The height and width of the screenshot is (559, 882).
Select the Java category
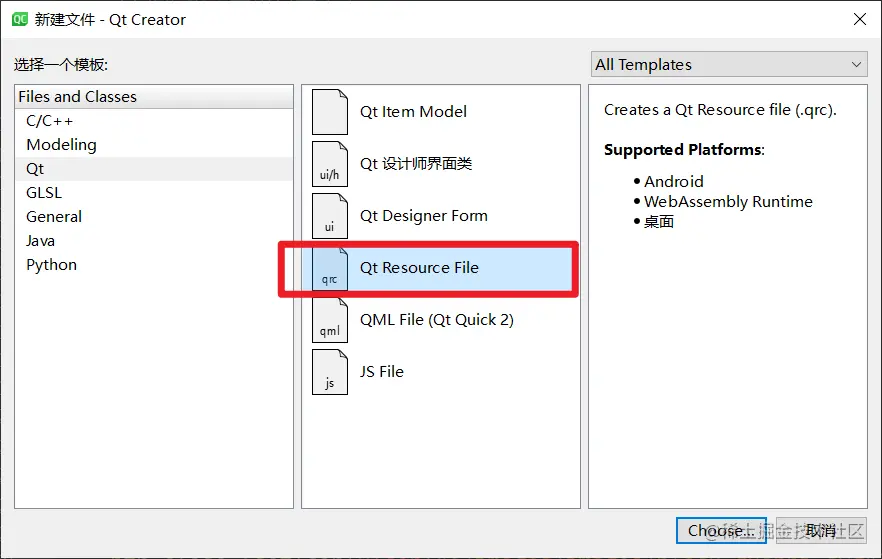(x=154, y=241)
